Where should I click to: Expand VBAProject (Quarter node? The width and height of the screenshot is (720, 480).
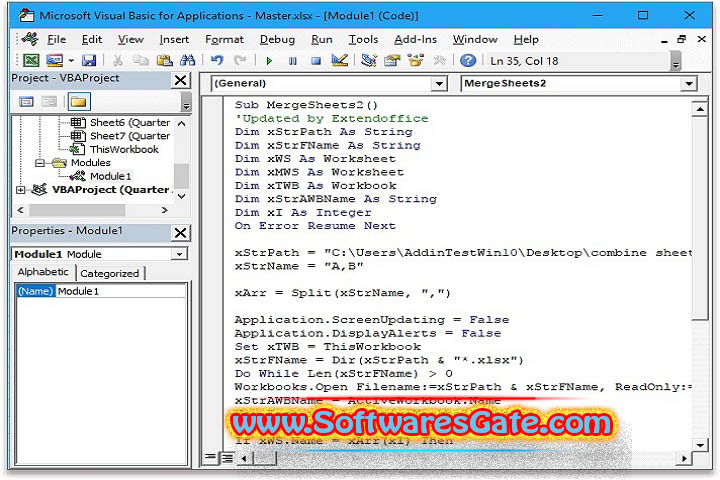[x=20, y=190]
